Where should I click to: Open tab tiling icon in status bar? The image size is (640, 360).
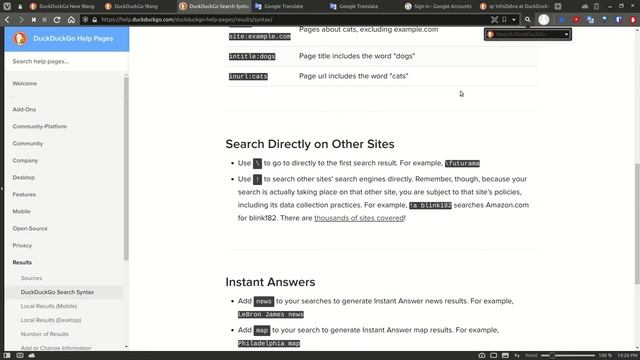(x=493, y=356)
